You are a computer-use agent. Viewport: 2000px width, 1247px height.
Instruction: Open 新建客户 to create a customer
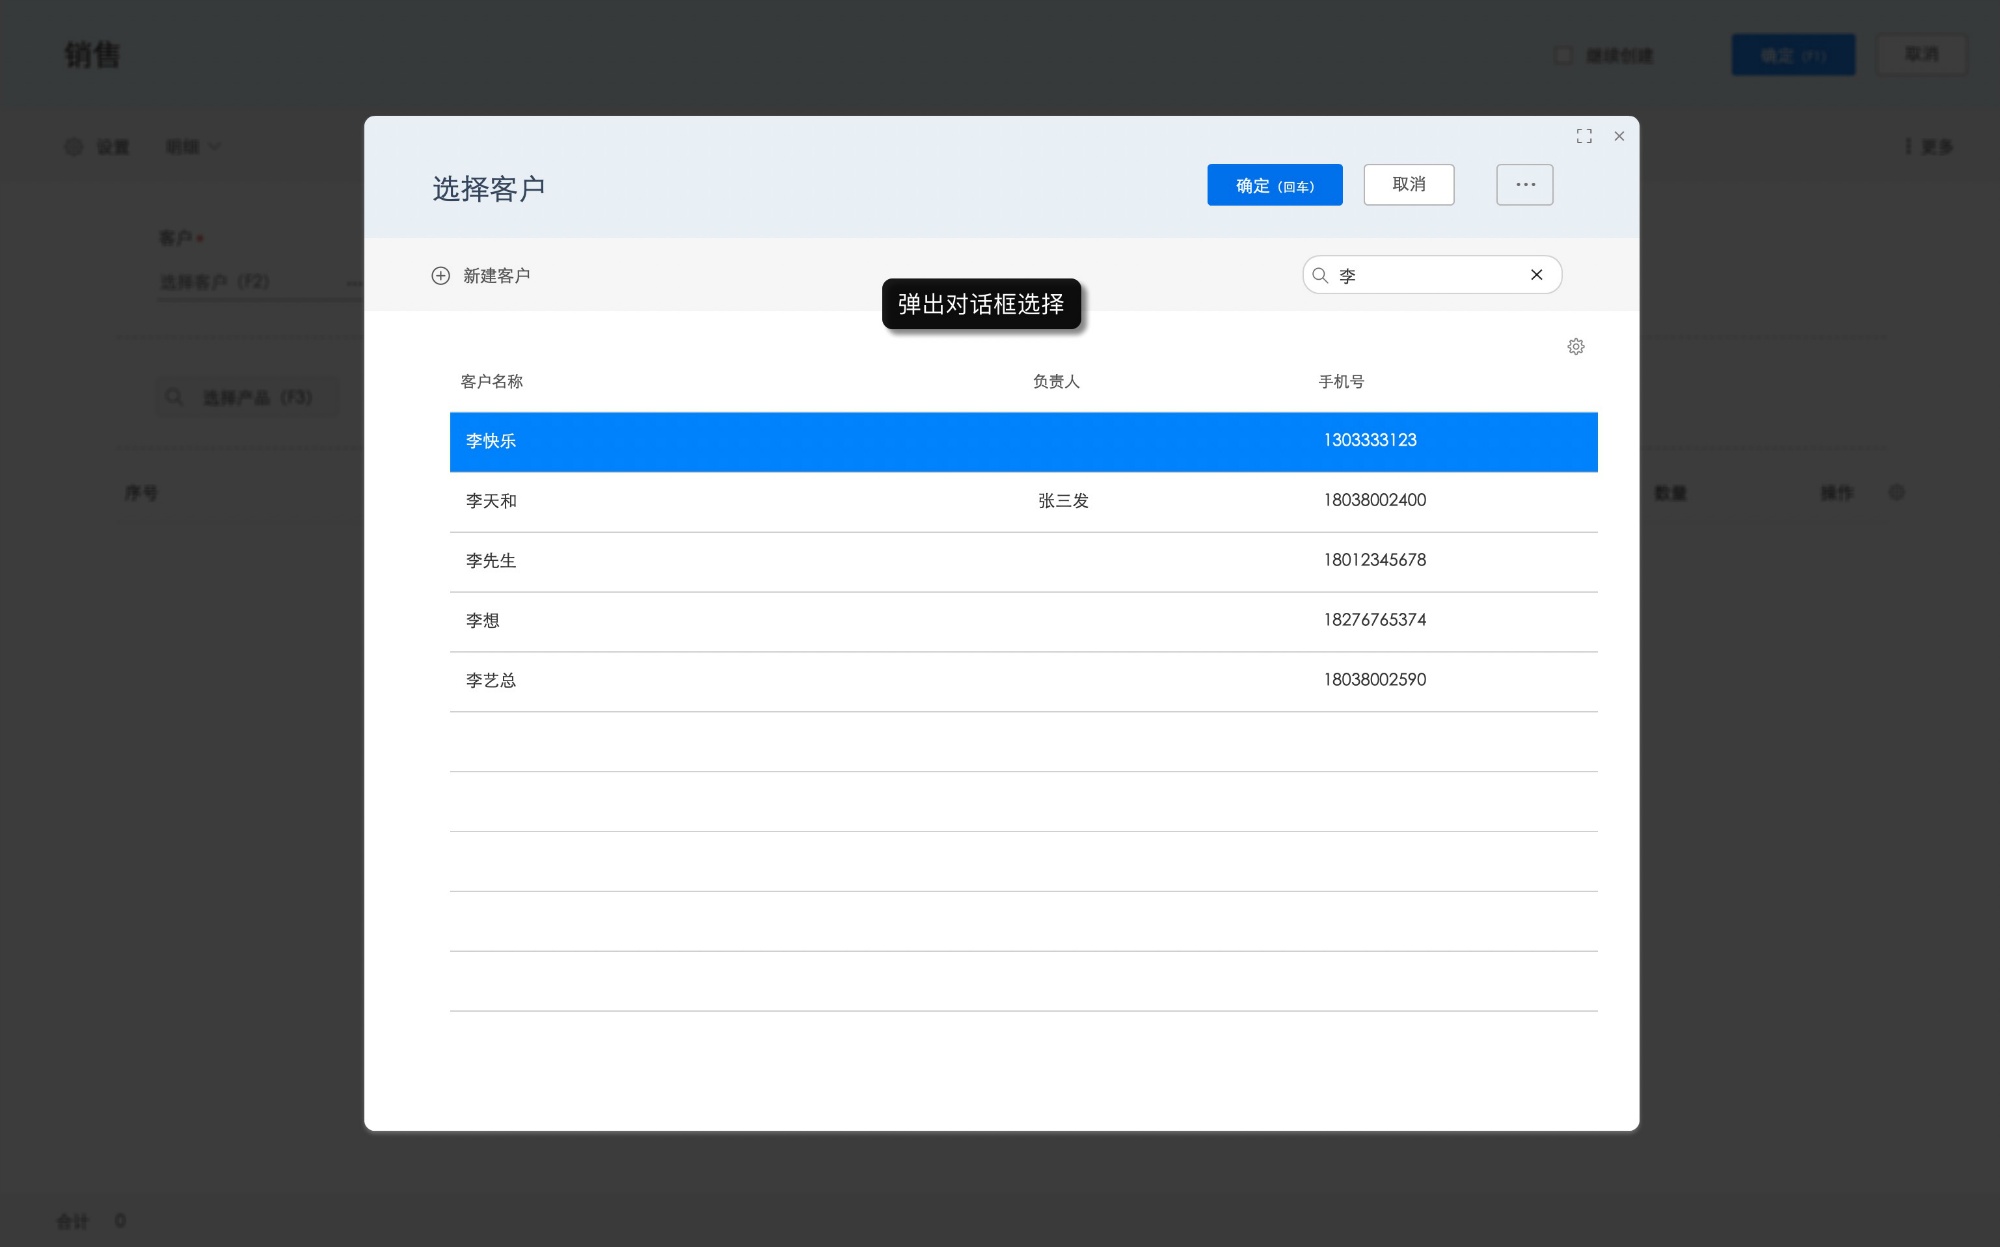(x=497, y=275)
